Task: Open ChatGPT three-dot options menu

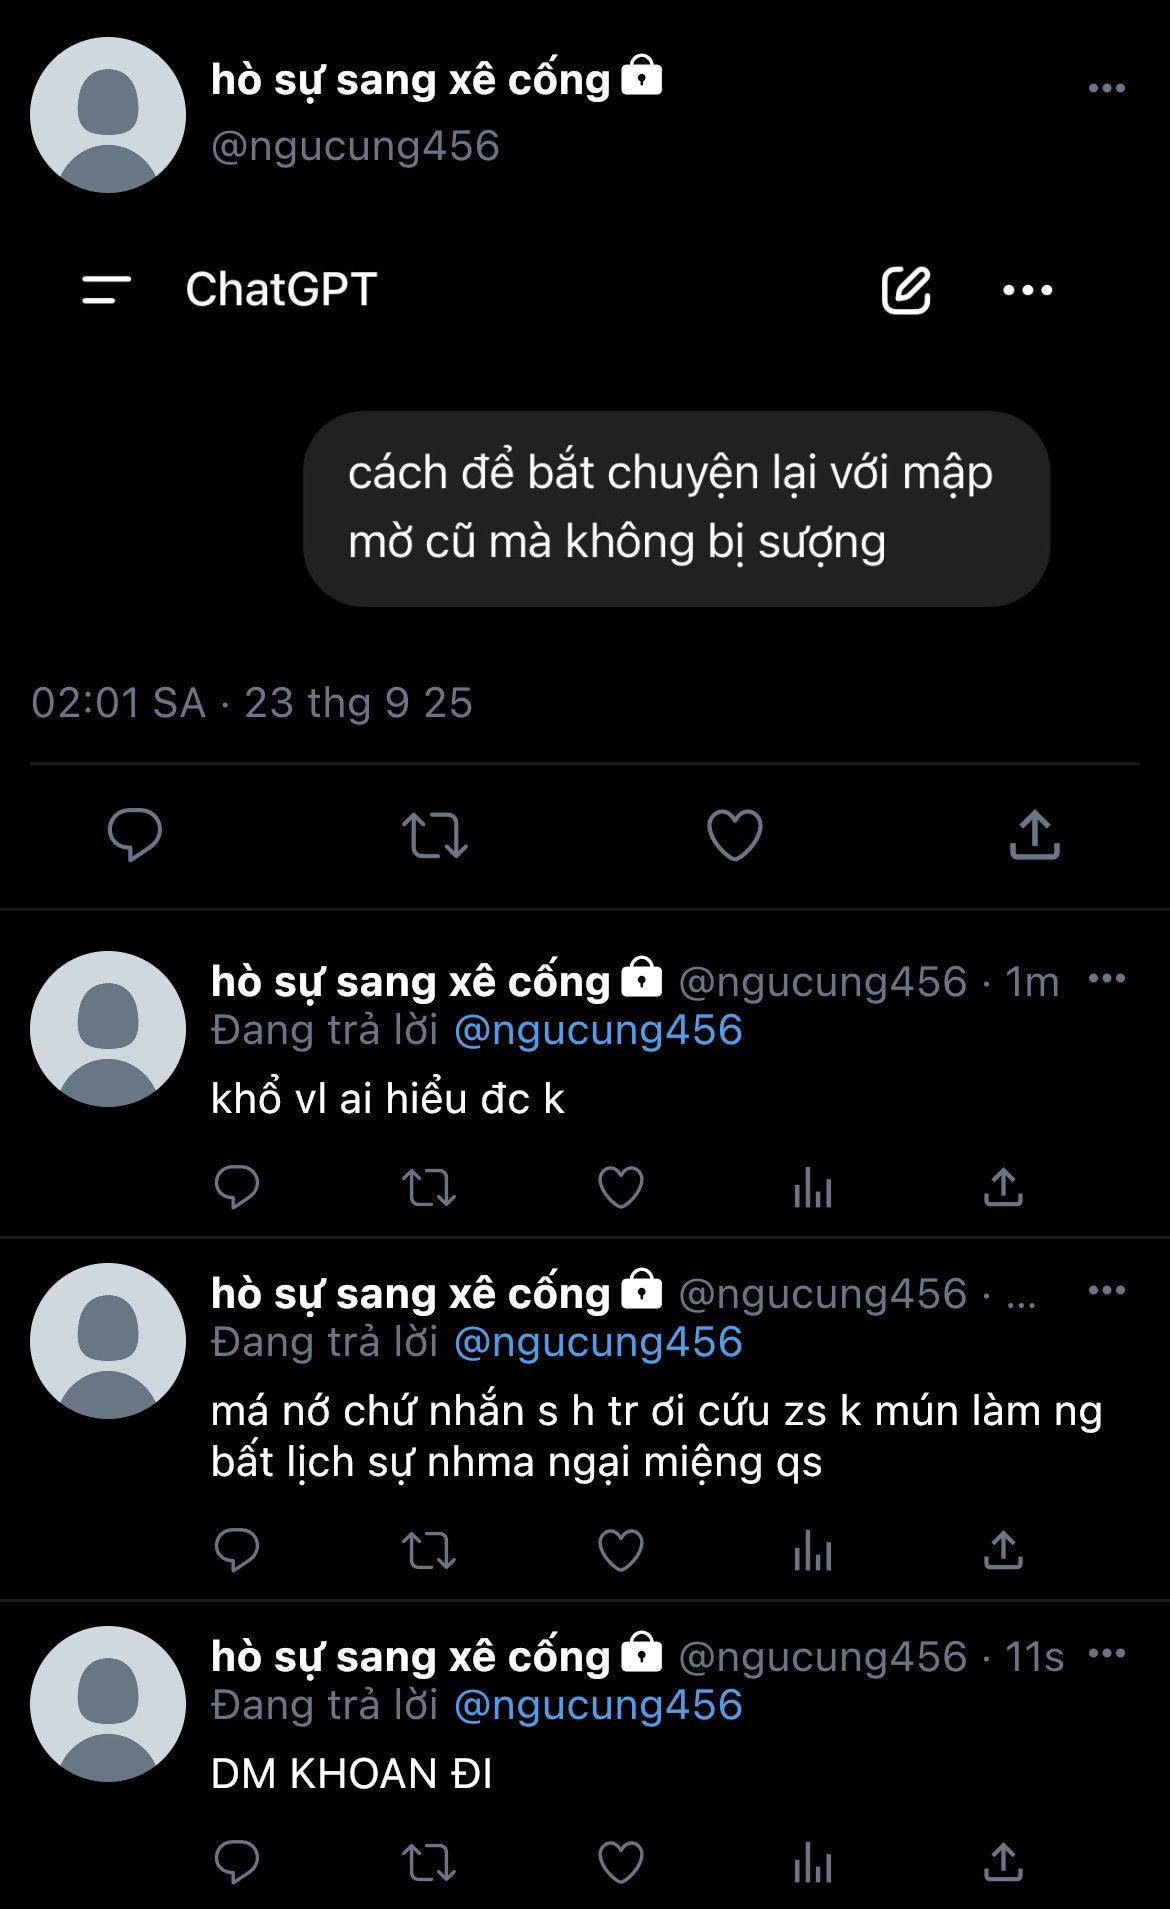Action: point(1028,290)
